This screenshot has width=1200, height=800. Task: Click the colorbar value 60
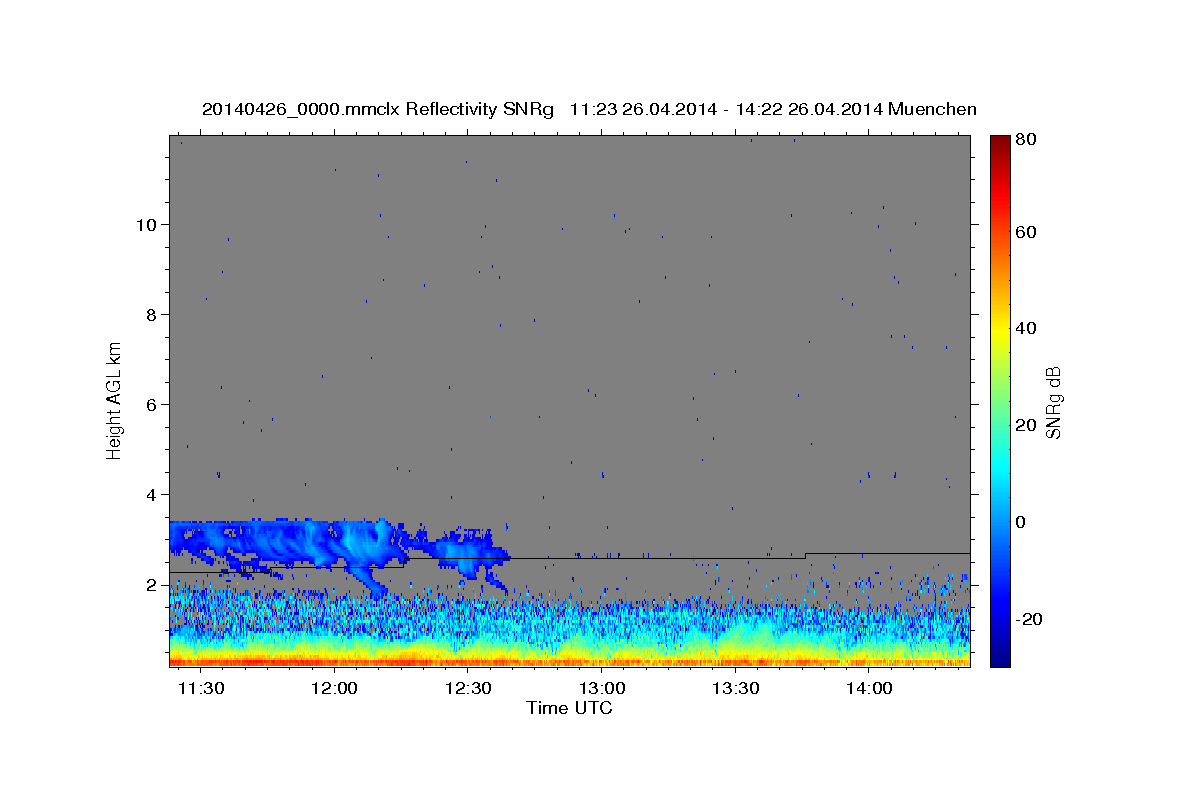coord(1025,232)
